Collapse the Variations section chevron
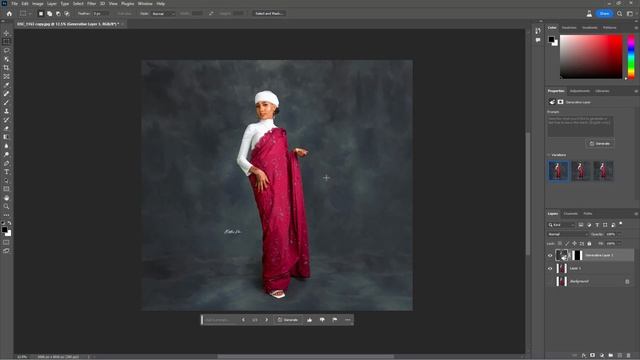The image size is (640, 360). point(549,155)
